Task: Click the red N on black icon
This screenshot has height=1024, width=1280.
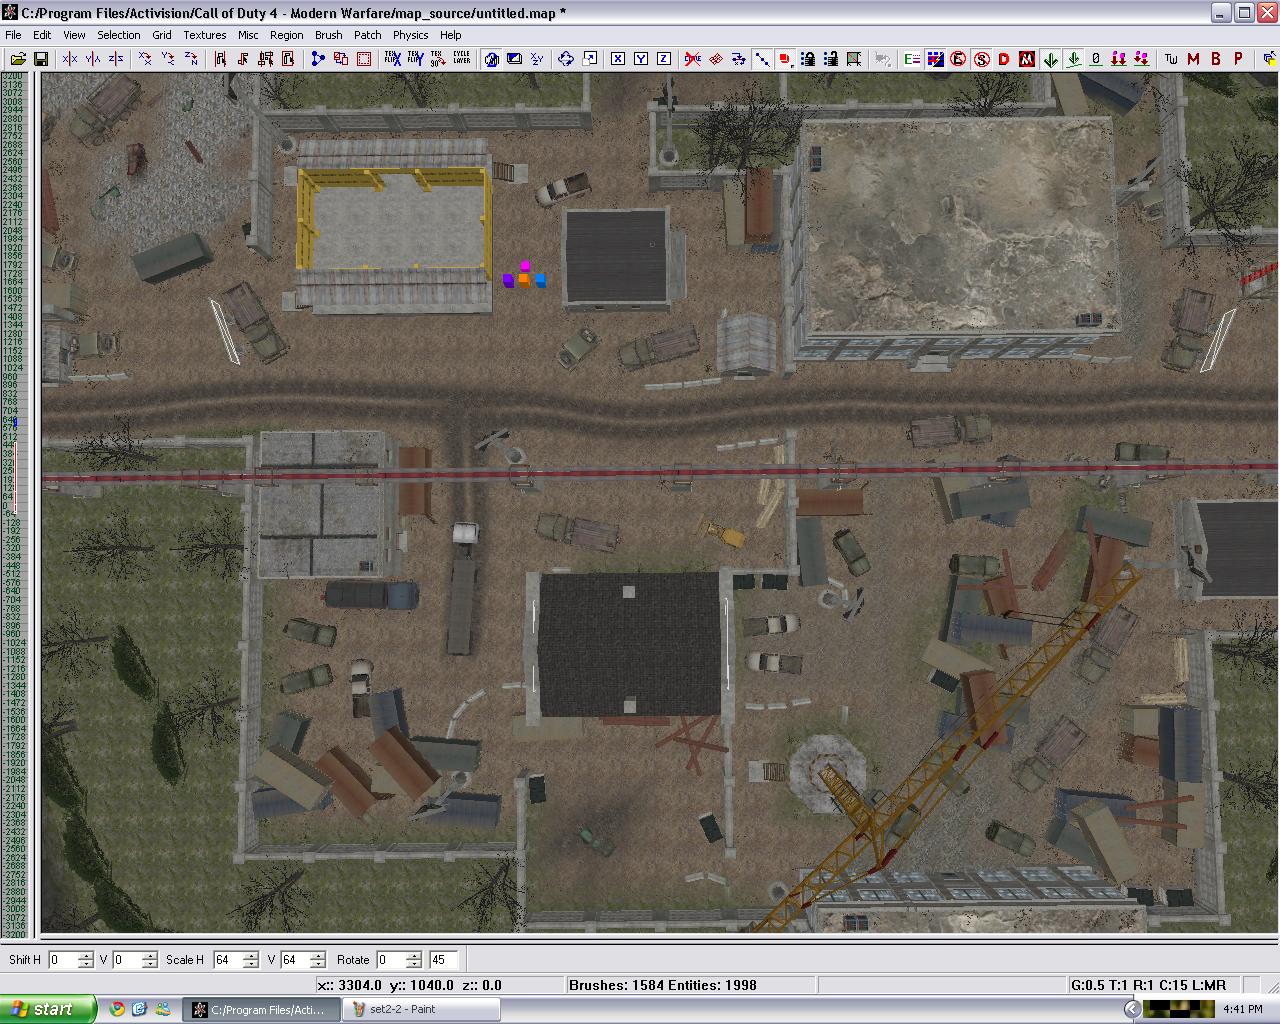Action: tap(1027, 59)
